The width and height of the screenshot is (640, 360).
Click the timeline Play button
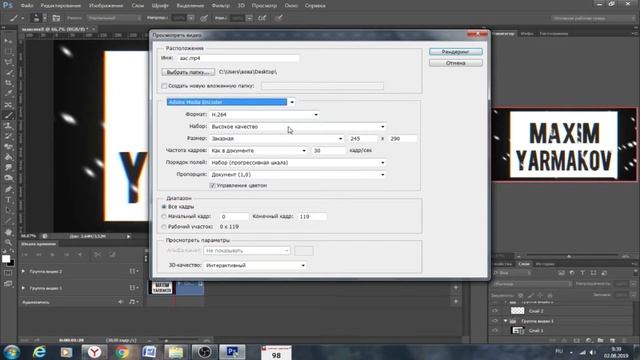[52, 255]
